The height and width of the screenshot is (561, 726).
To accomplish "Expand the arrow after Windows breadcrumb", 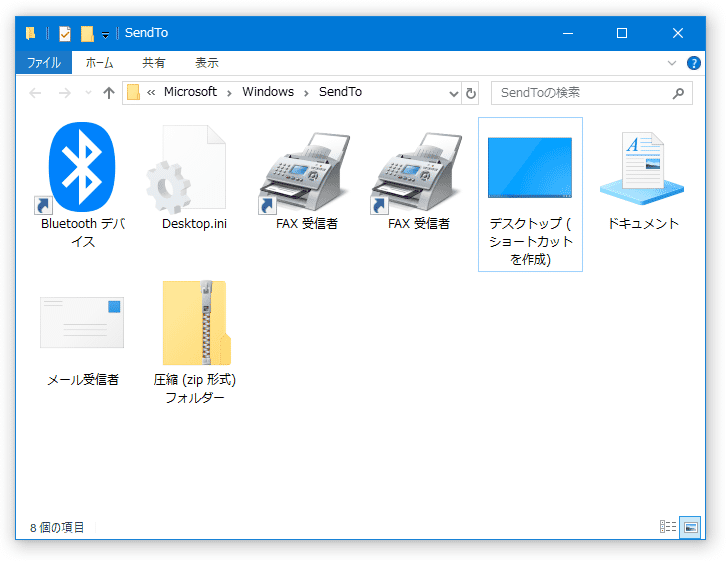I will [x=306, y=93].
